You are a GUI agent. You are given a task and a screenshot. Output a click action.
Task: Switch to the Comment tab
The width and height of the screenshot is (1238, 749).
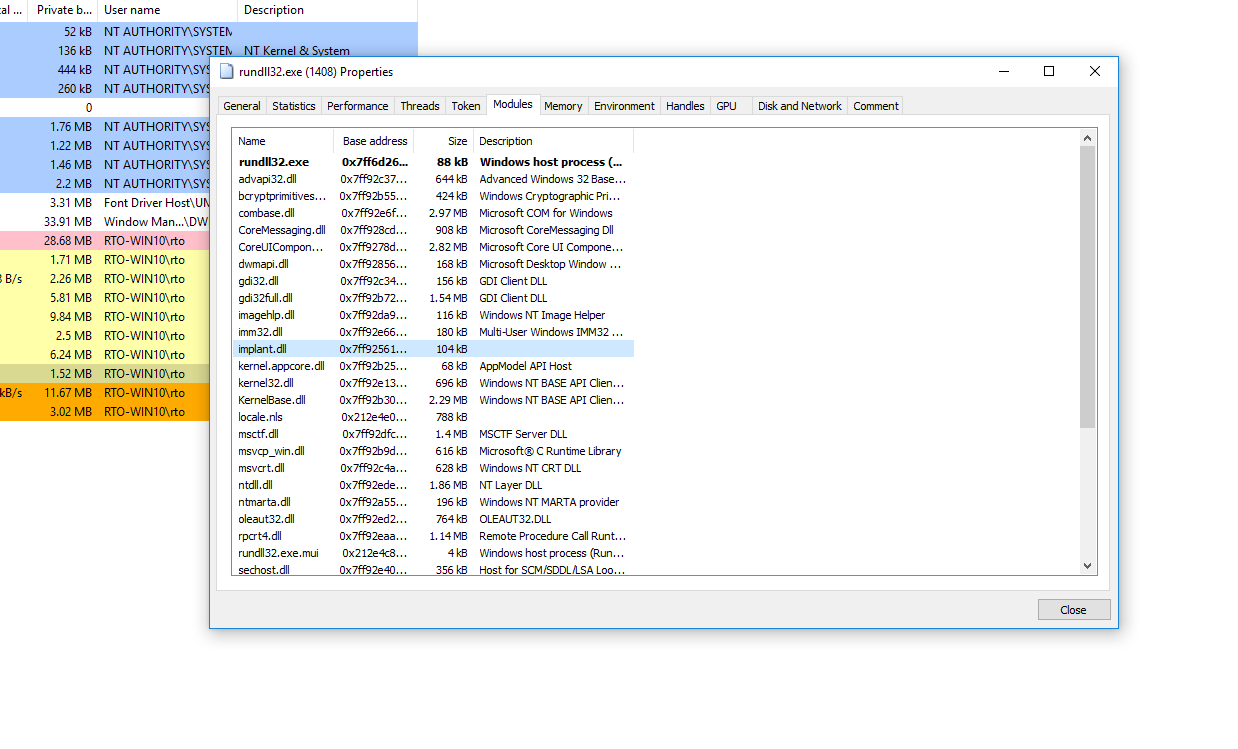[x=876, y=106]
